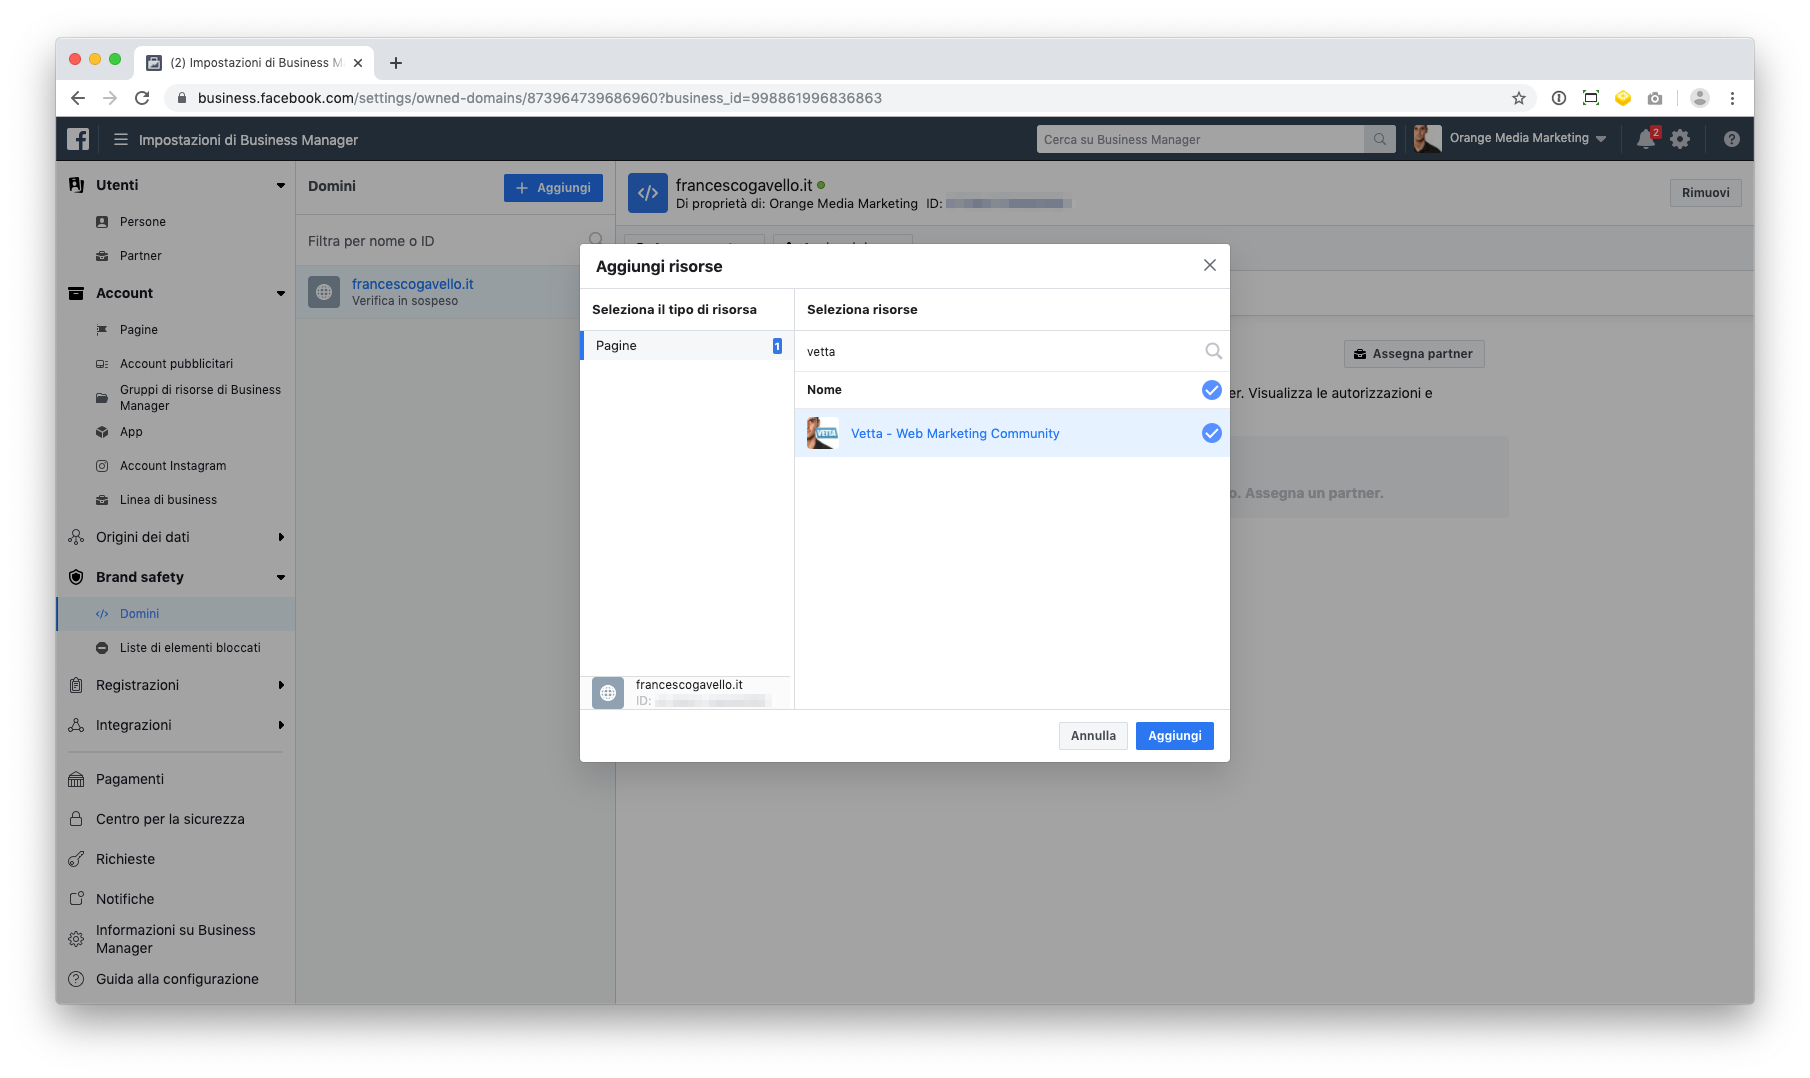Toggle the select-all checkmark next to Nome
The image size is (1810, 1078).
pyautogui.click(x=1211, y=390)
